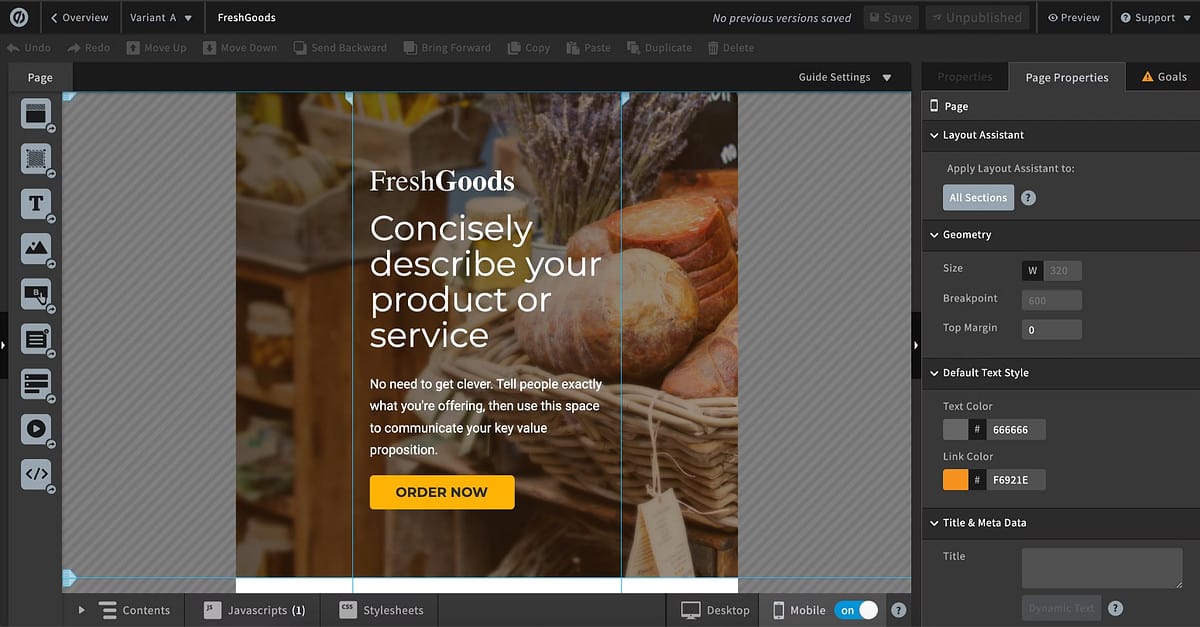Open the Variant A dropdown
1200x627 pixels.
click(x=161, y=17)
